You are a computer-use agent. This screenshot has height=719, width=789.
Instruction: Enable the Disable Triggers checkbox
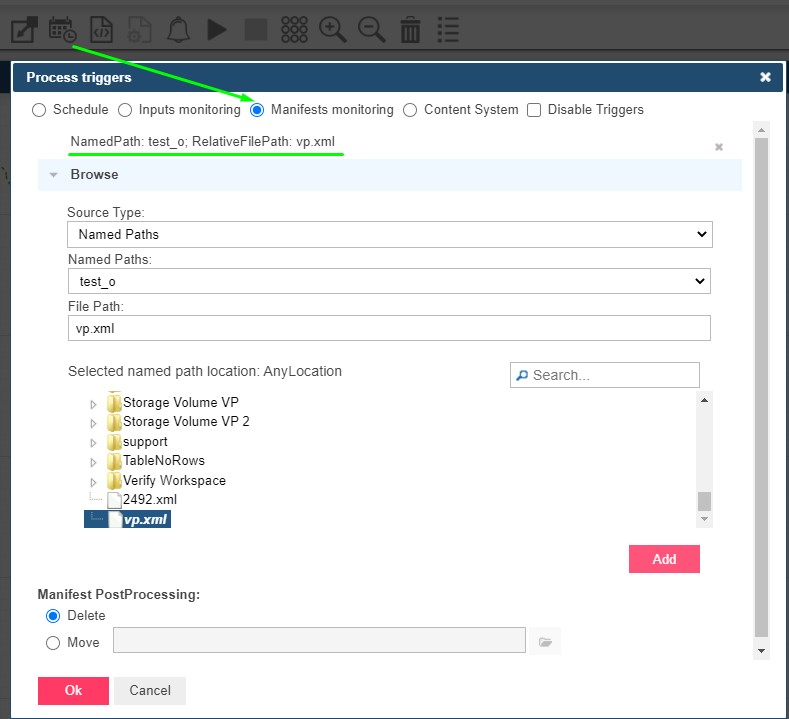tap(534, 110)
